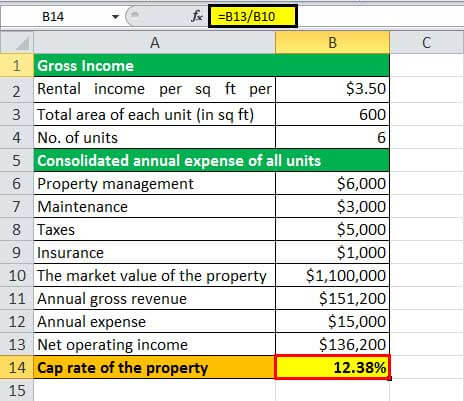Image resolution: width=464 pixels, height=401 pixels.
Task: Click the $5,000 cell
Action: [x=332, y=229]
